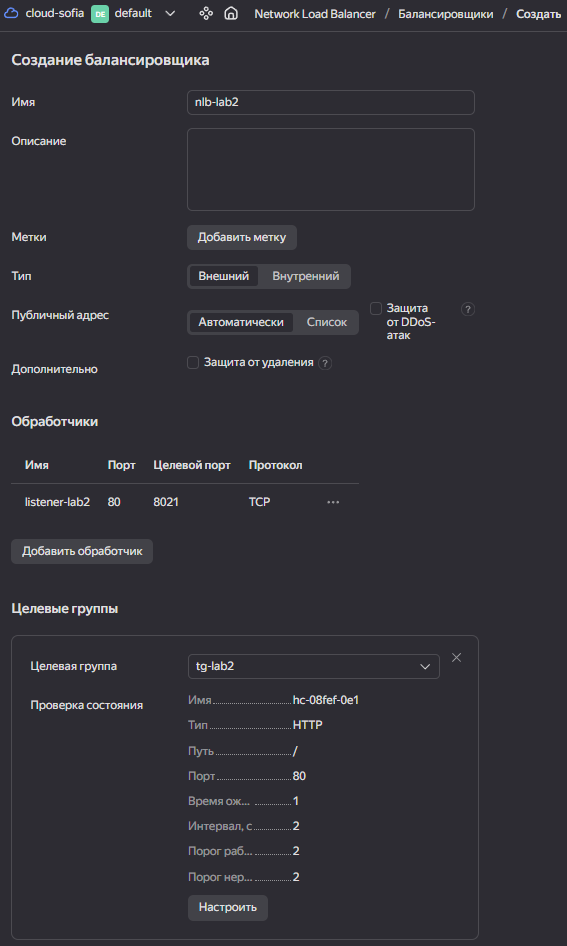Go to Балансировщики breadcrumb

(x=445, y=14)
